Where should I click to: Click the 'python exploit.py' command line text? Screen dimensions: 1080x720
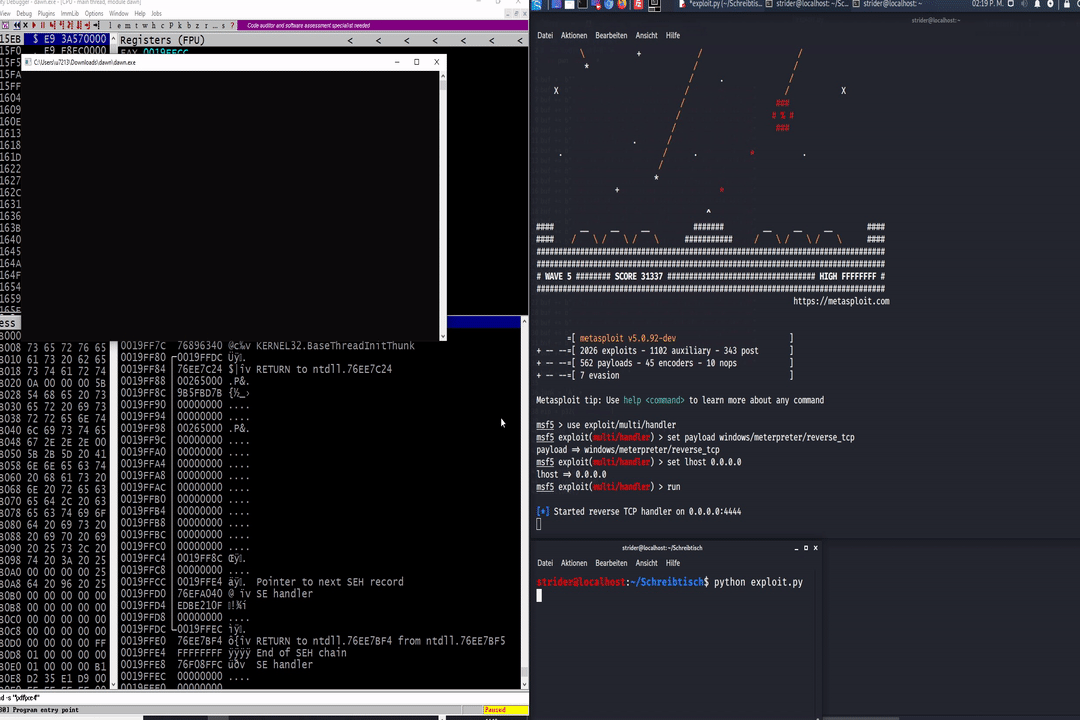pos(758,582)
